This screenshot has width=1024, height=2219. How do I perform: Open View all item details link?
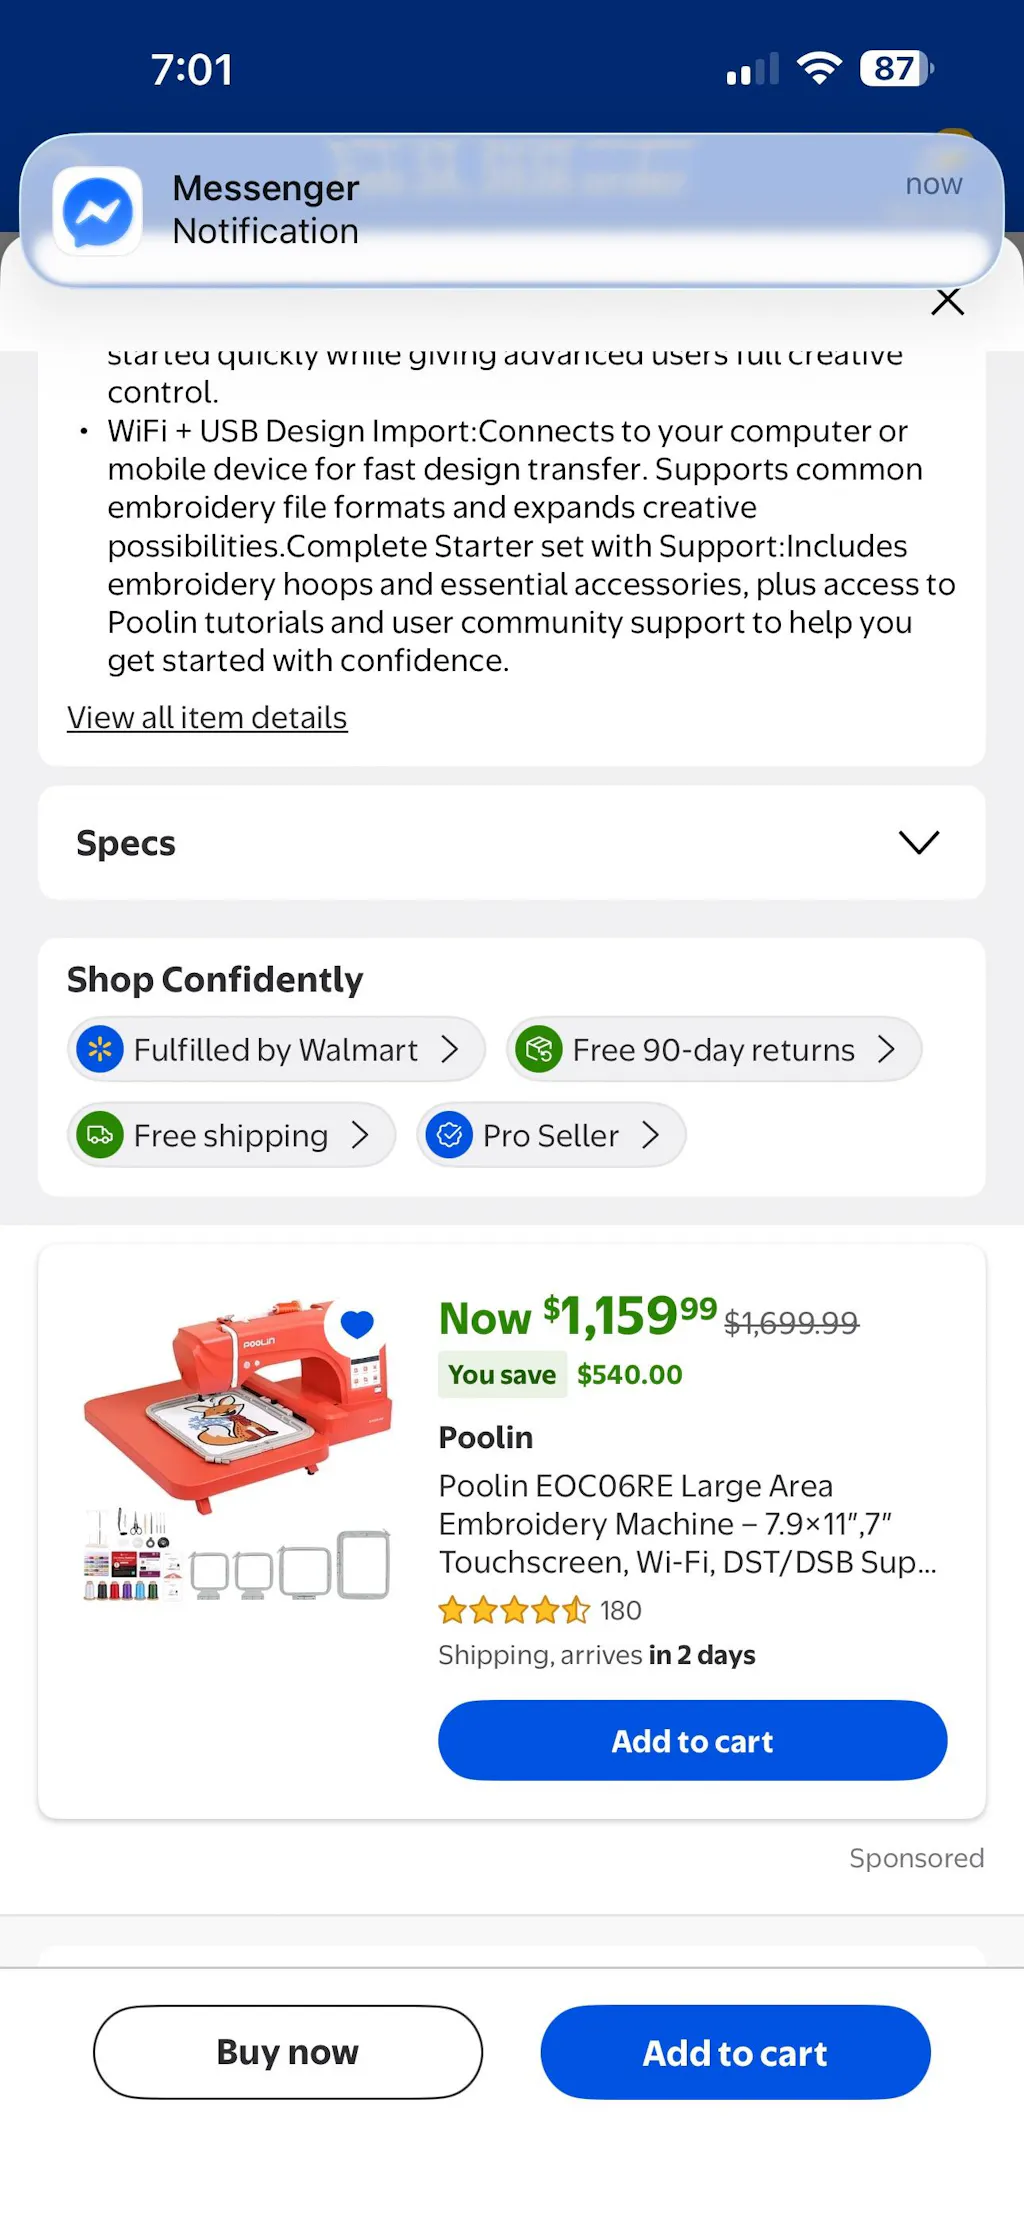(x=207, y=718)
